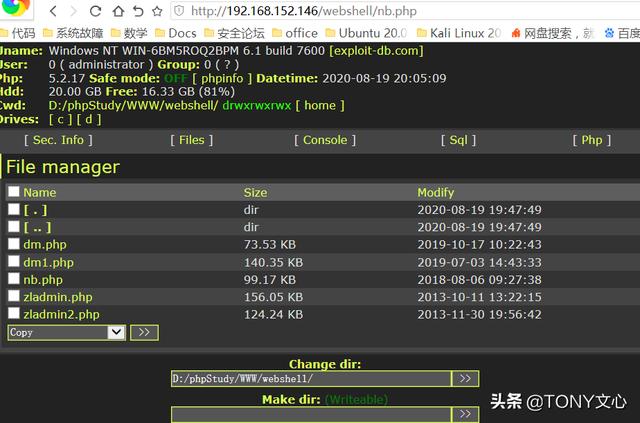Screen dimensions: 640x423
Task: Go up via [ .. ] parent directory
Action: click(37, 227)
